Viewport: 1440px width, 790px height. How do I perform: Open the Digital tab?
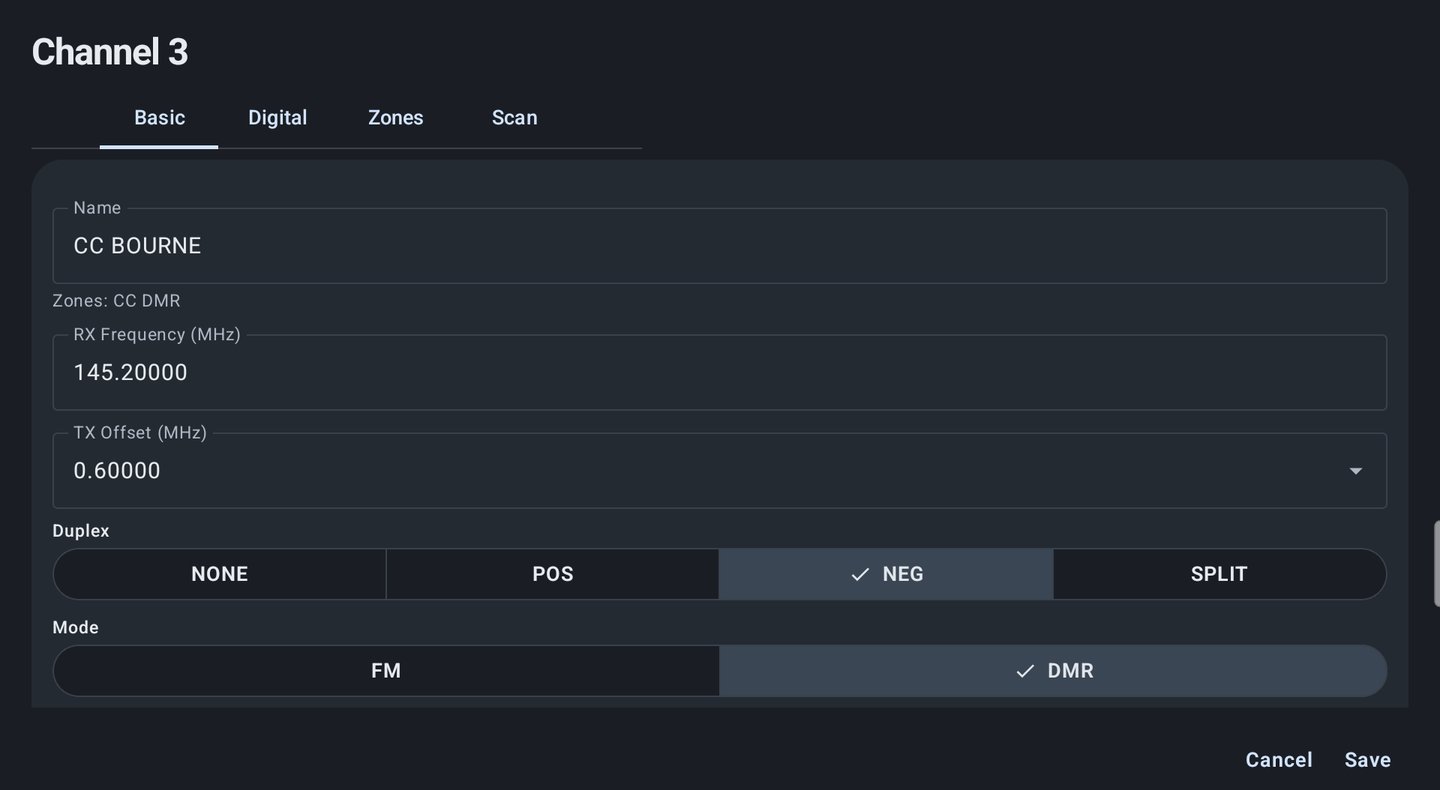(x=277, y=118)
